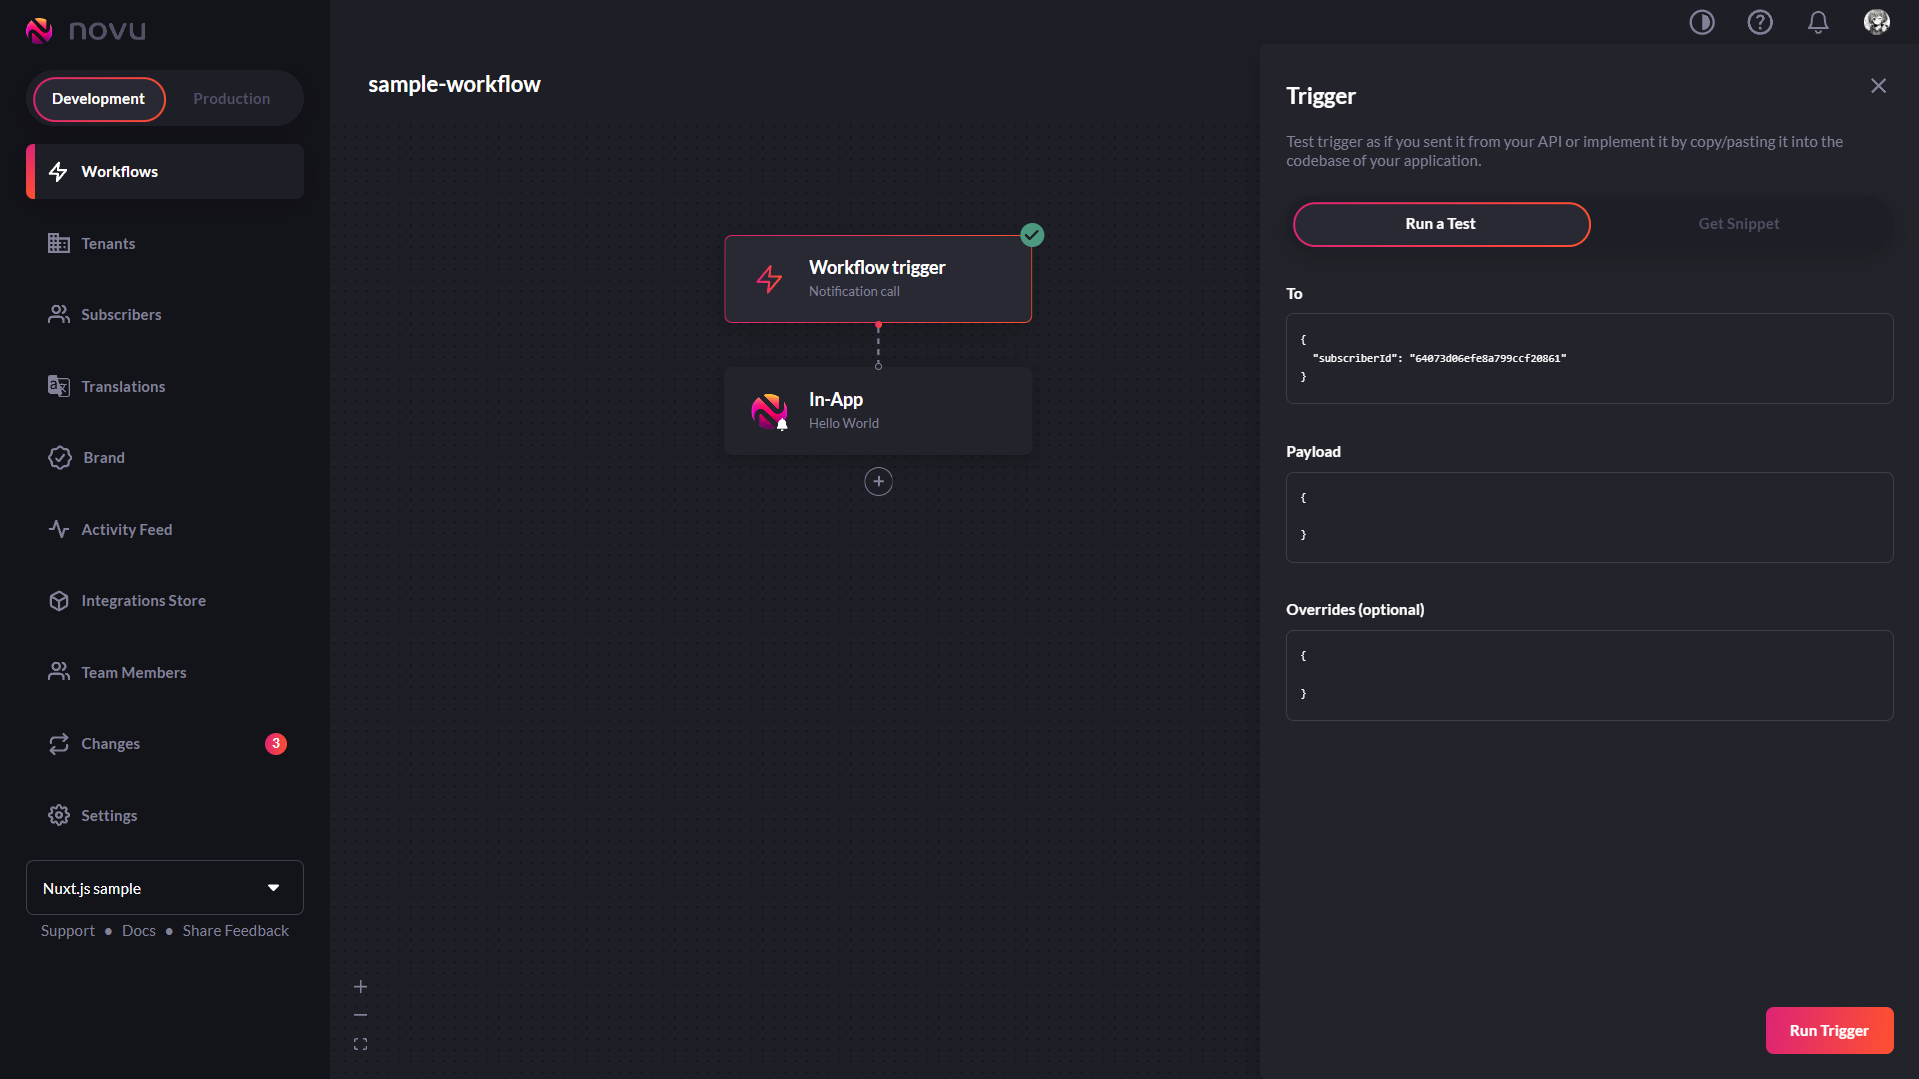
Task: Open the Activity Feed
Action: 127,529
